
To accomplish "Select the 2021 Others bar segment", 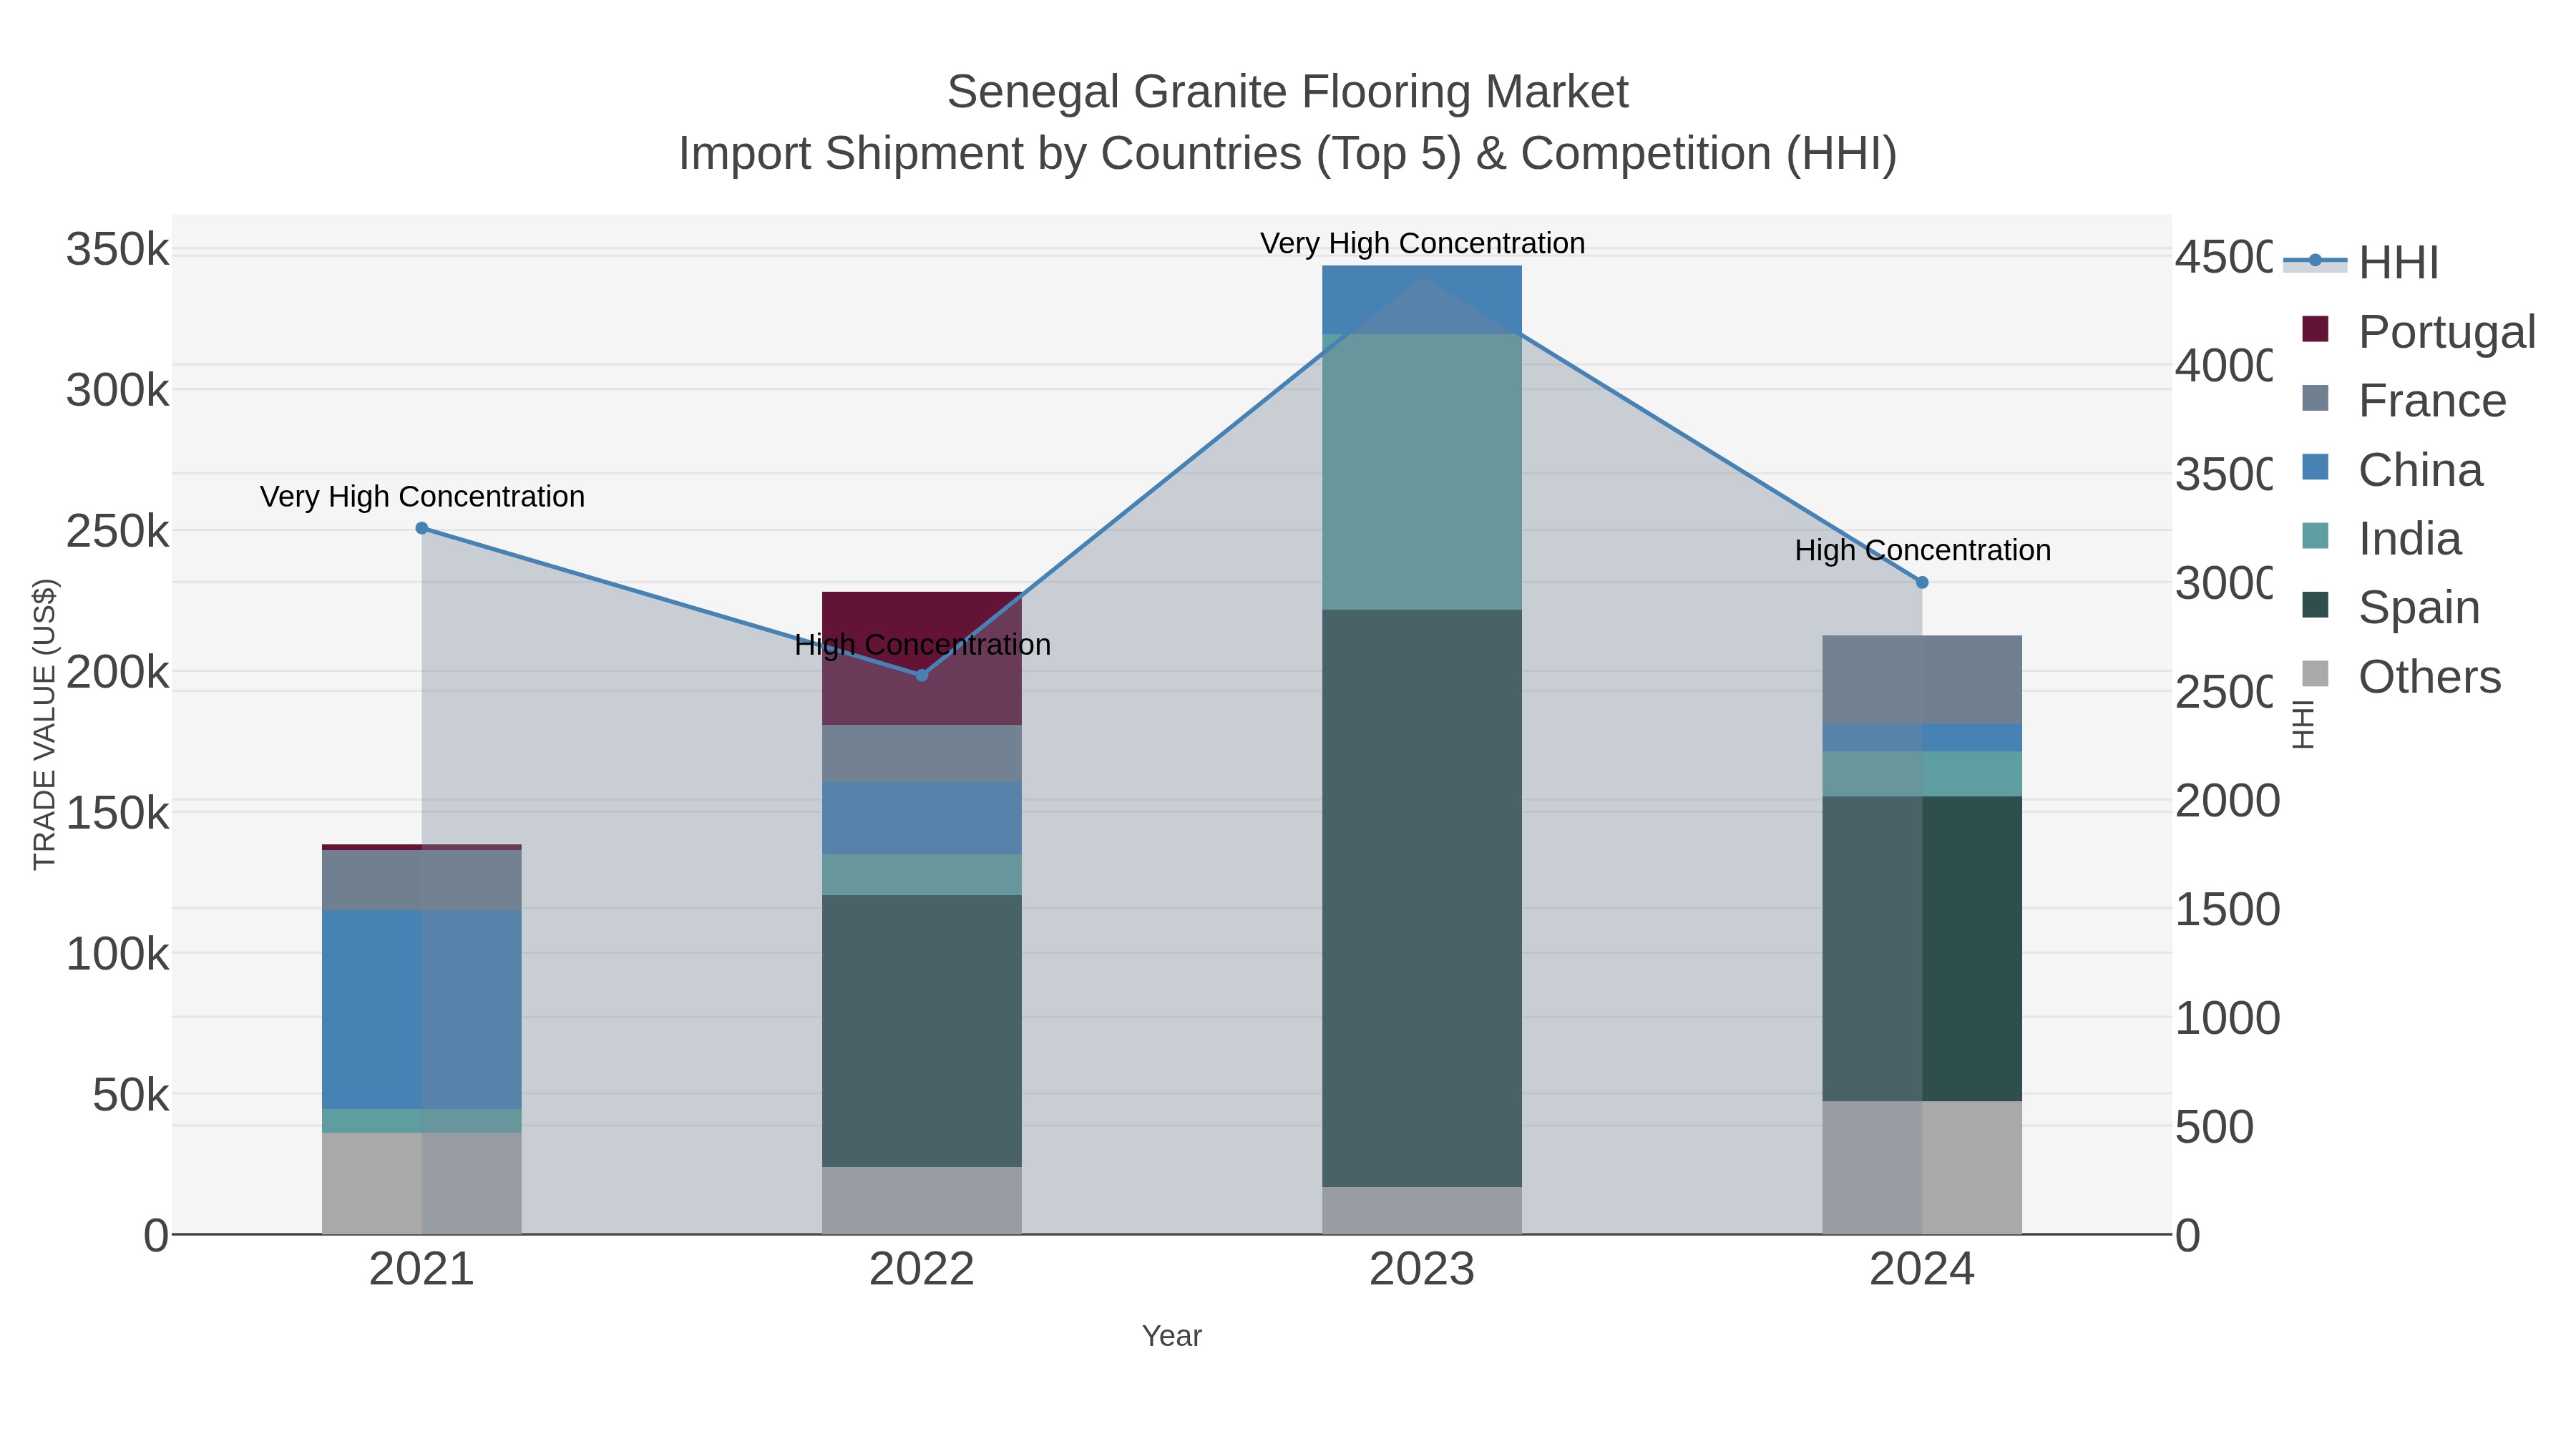I will (x=422, y=1183).
